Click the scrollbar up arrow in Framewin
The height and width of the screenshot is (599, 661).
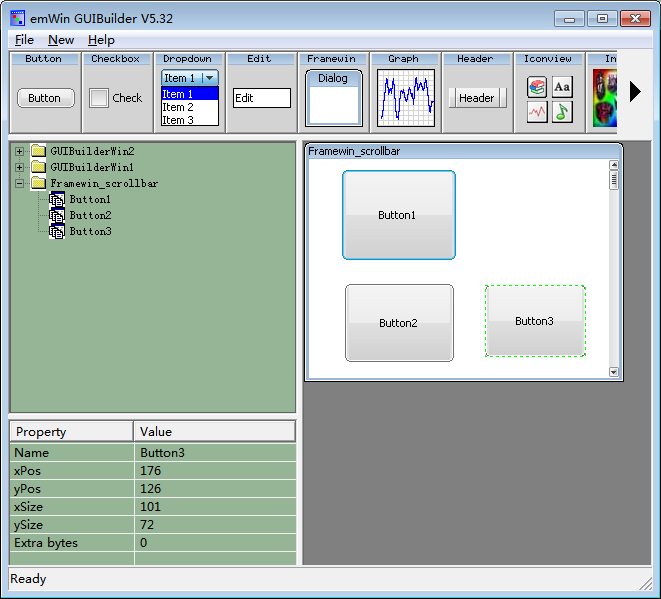(614, 165)
